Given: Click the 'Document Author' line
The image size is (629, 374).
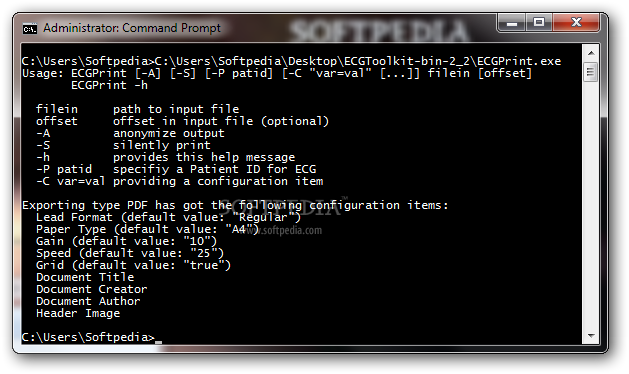Looking at the screenshot, I should [88, 302].
